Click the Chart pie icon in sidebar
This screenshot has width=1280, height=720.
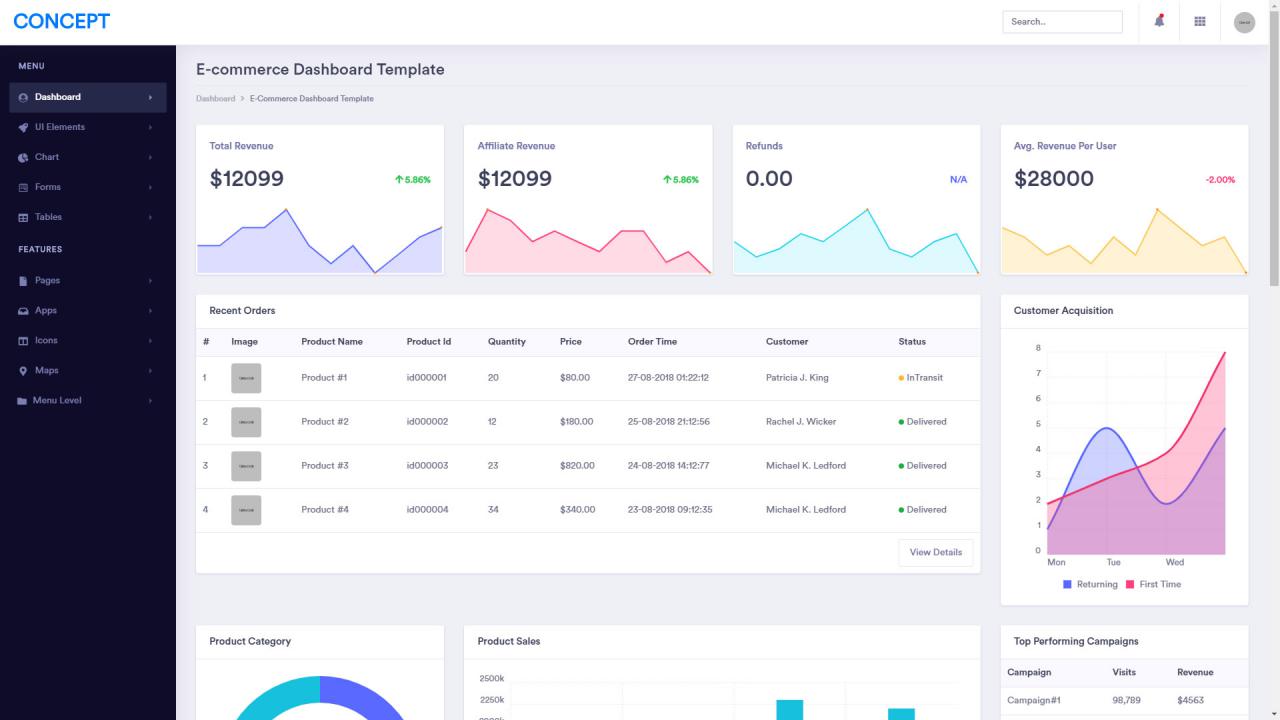point(23,157)
